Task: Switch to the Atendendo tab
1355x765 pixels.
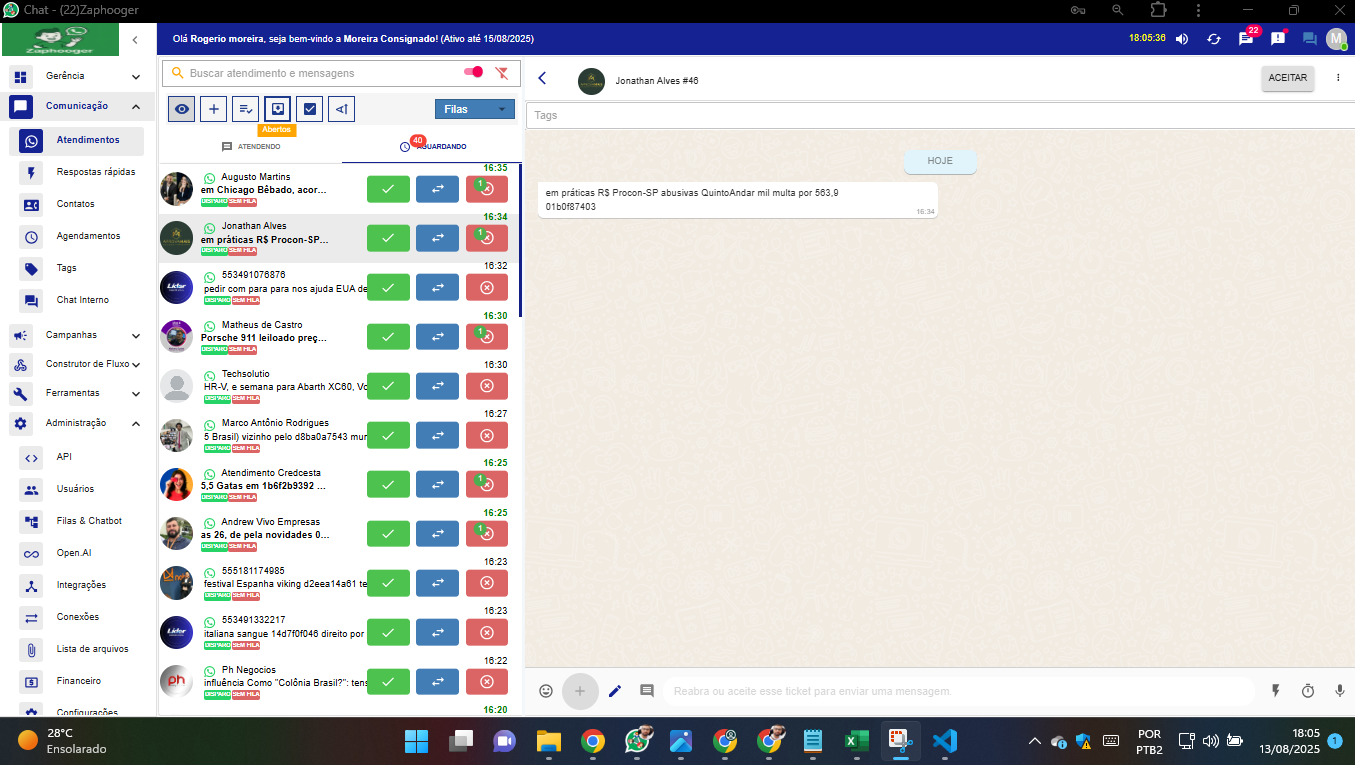Action: coord(251,146)
